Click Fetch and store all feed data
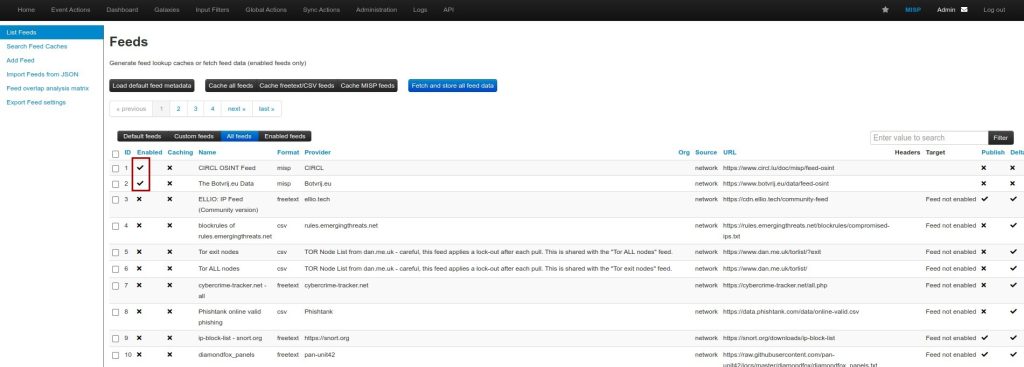The width and height of the screenshot is (1024, 367). point(453,86)
